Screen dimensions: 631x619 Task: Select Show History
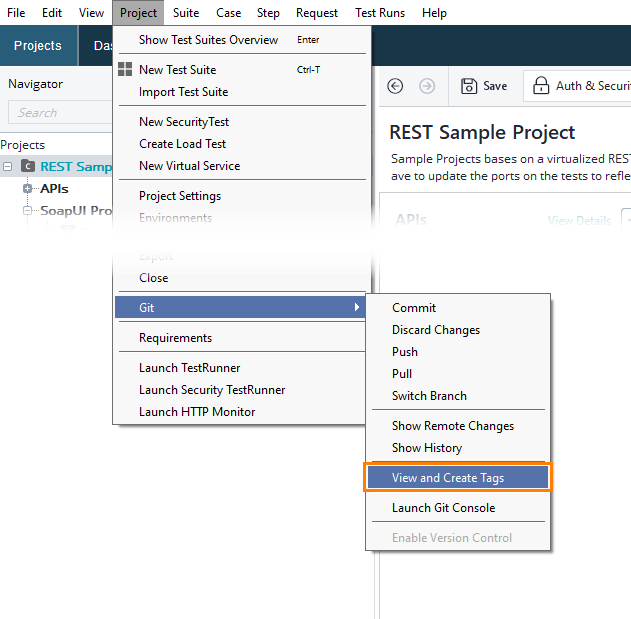[x=458, y=448]
